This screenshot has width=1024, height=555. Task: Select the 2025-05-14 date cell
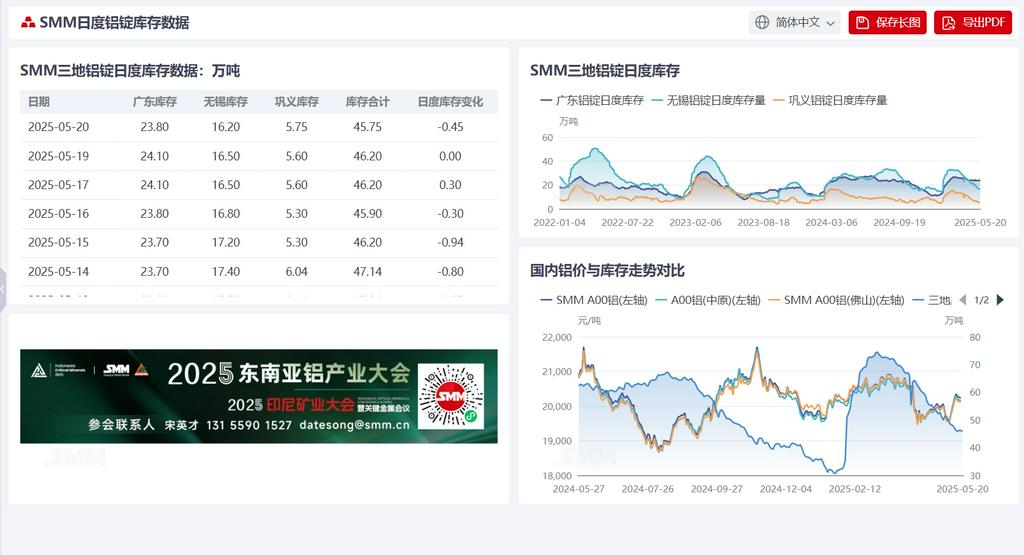coord(58,271)
